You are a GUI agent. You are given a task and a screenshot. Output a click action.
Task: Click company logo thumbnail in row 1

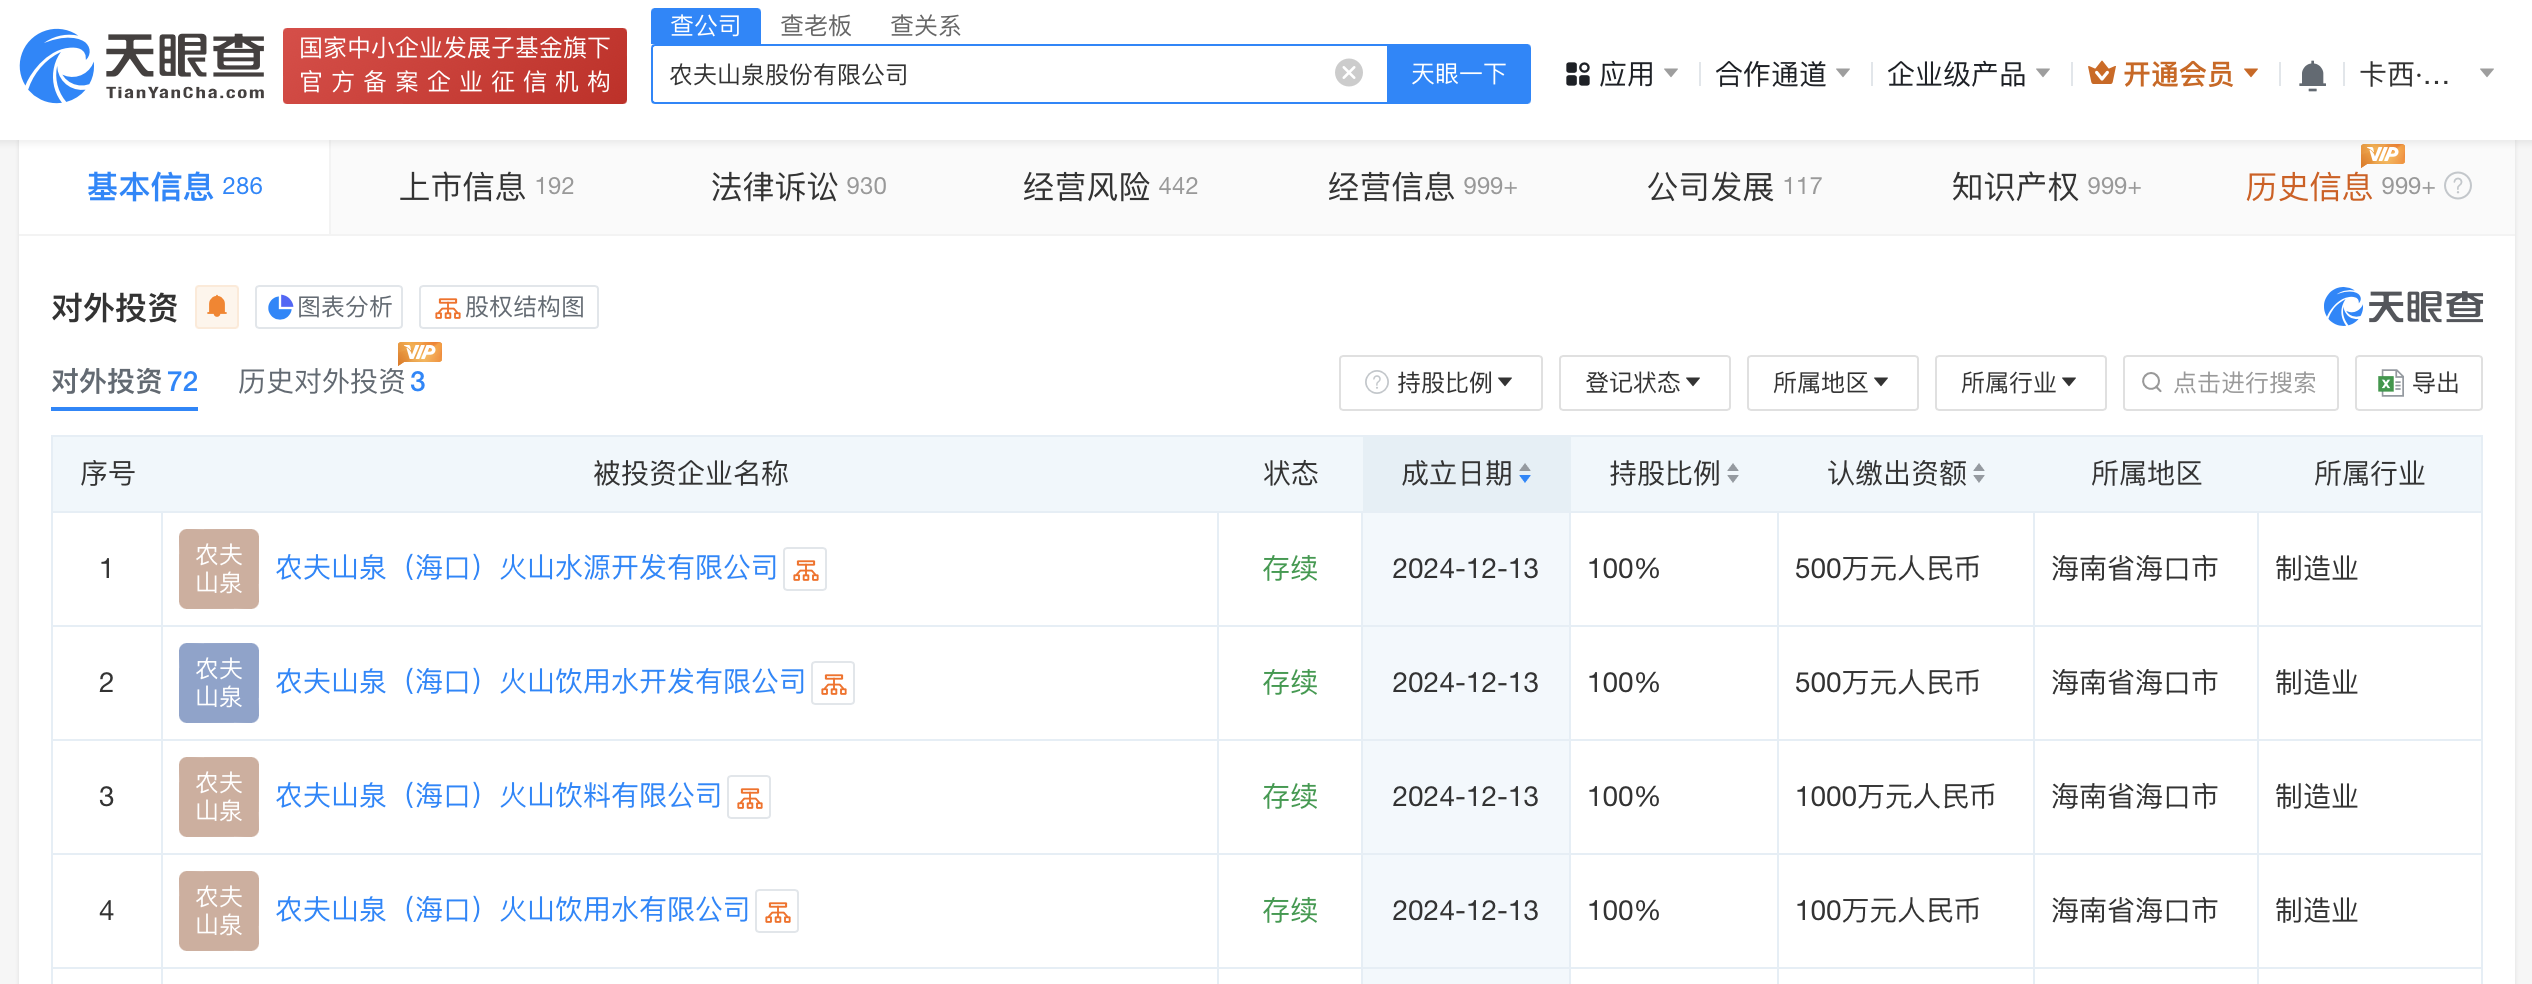[219, 569]
